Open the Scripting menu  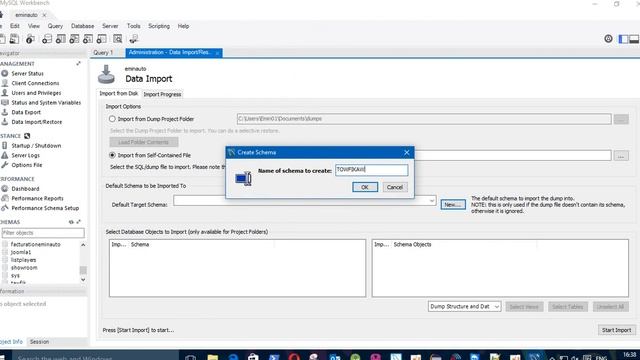pos(159,26)
